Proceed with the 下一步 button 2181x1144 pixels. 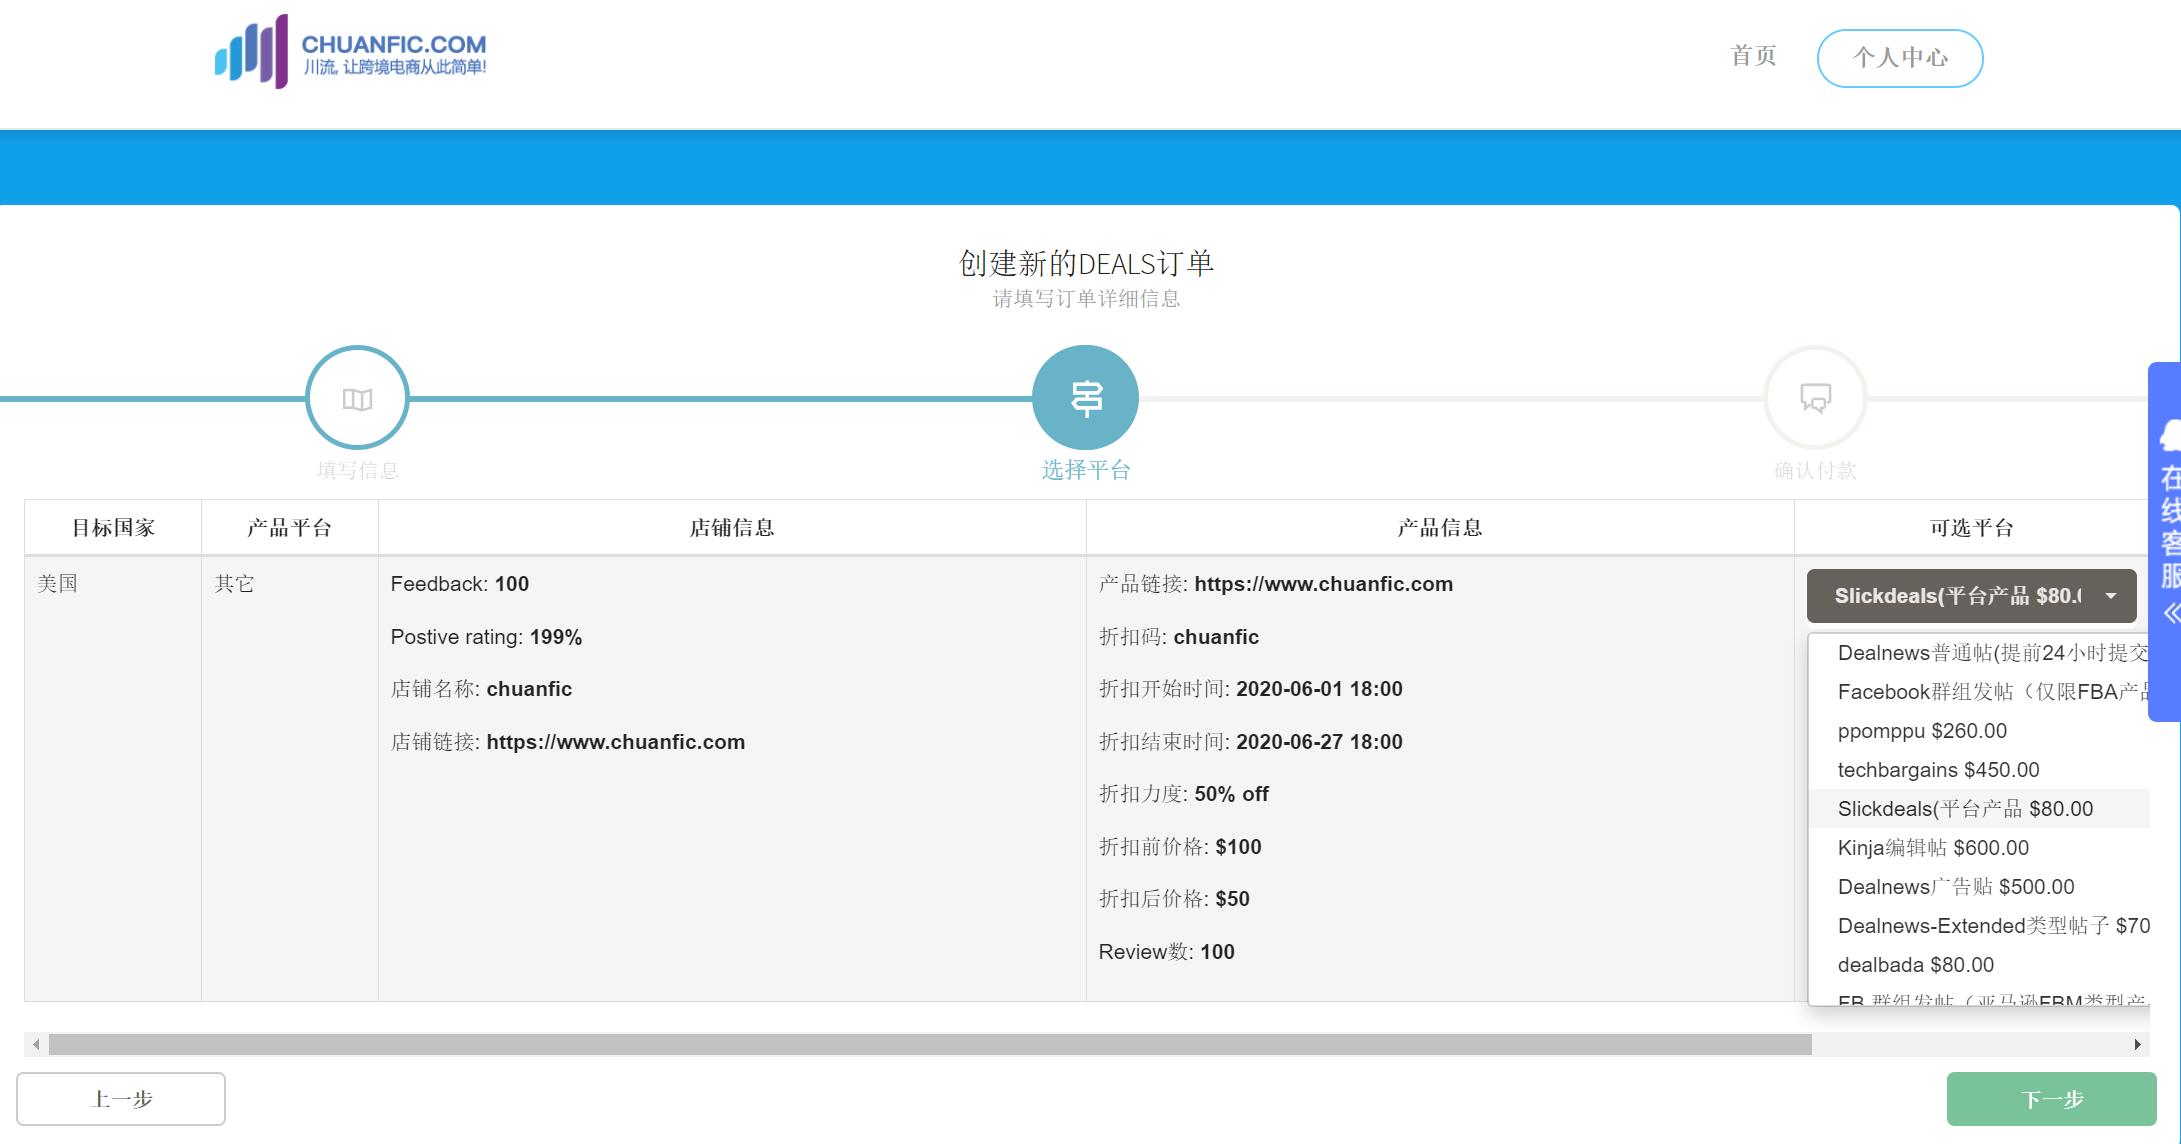click(x=2051, y=1099)
